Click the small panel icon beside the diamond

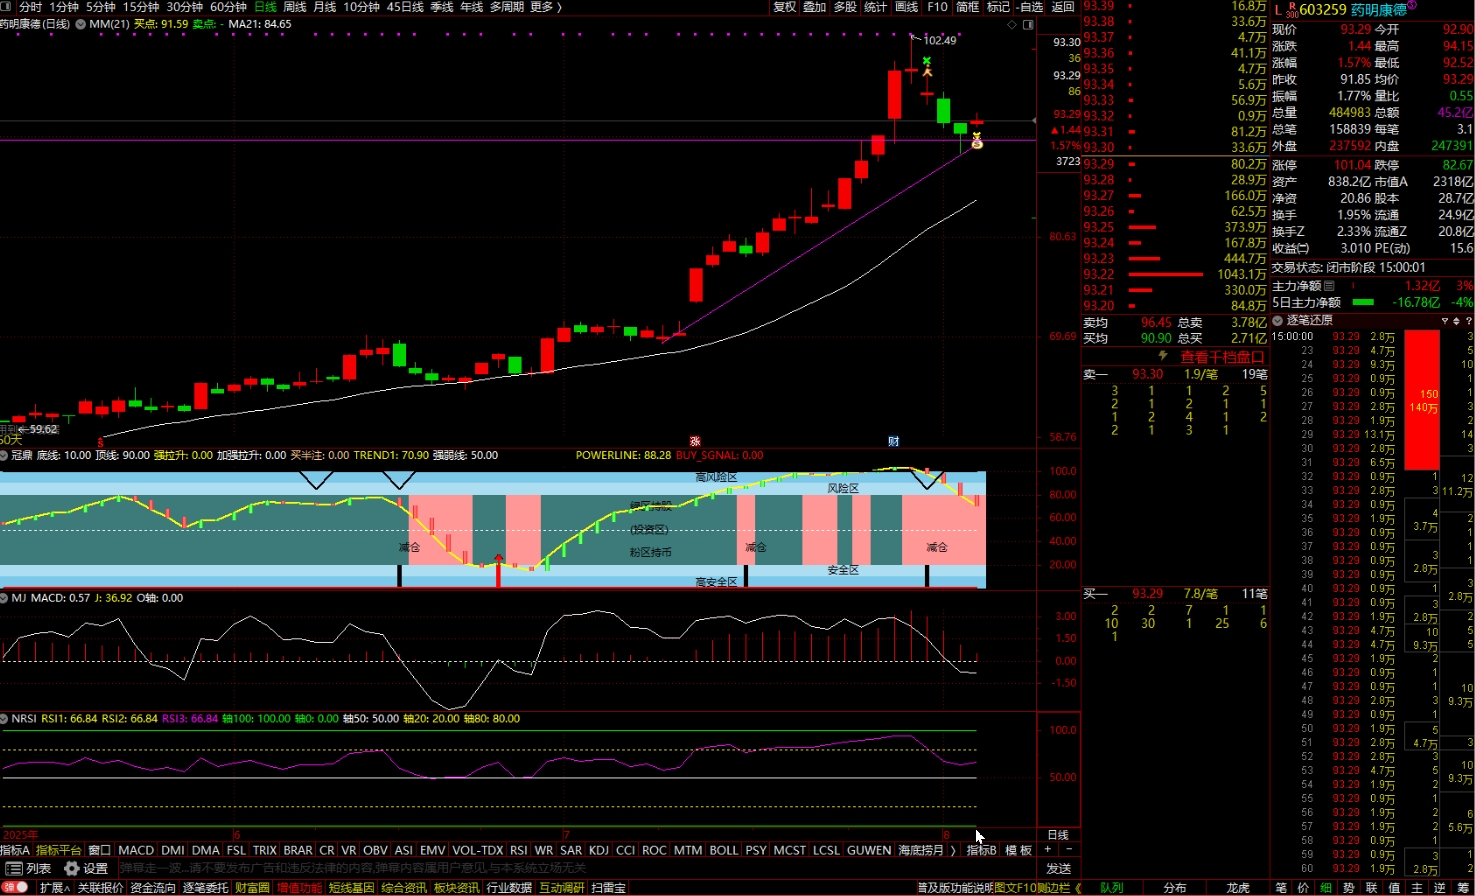(x=1027, y=24)
